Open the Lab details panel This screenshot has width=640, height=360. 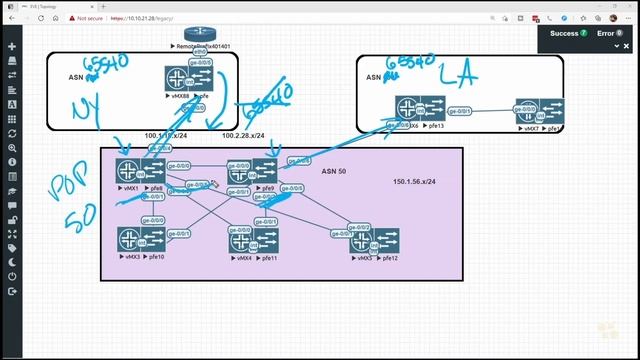12,177
